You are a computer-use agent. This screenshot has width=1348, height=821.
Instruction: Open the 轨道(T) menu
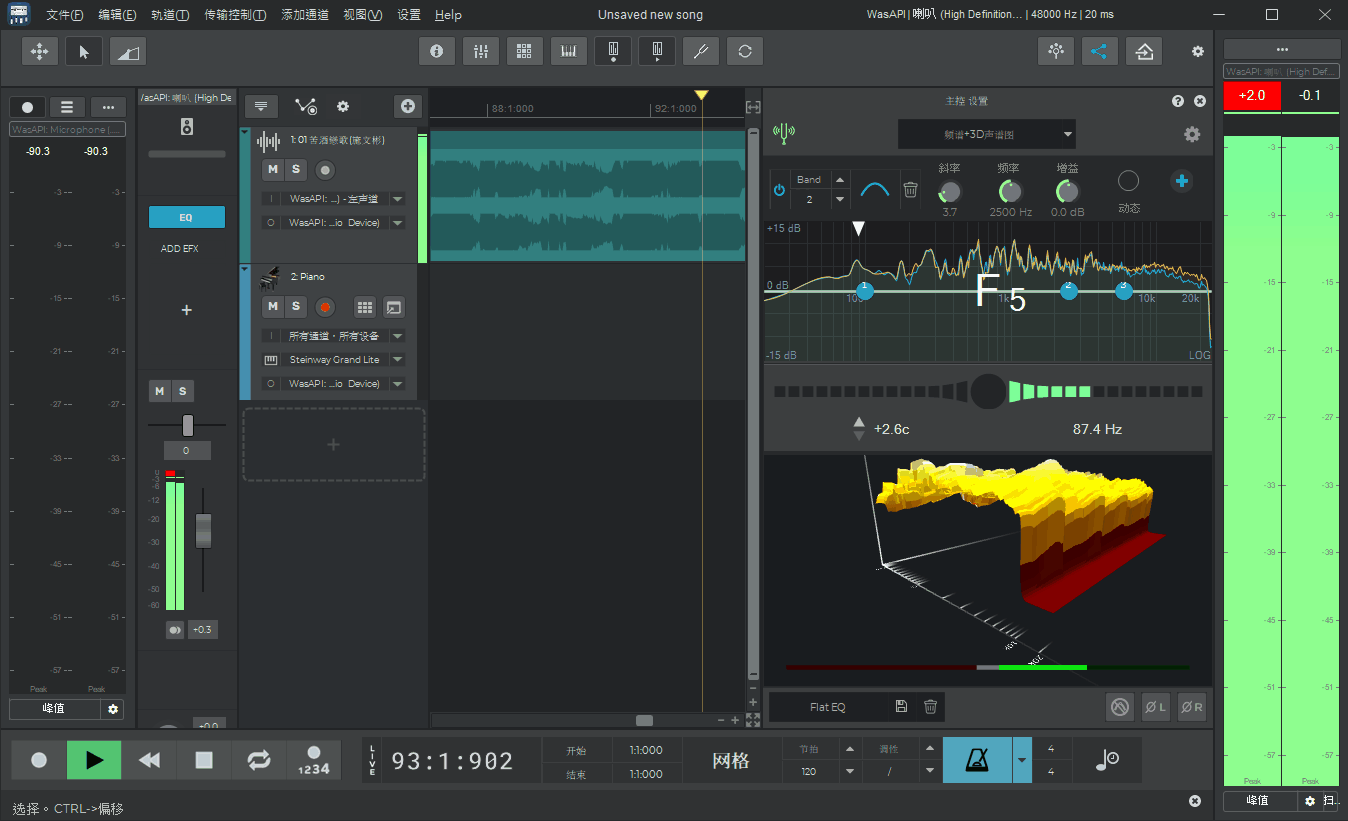coord(169,15)
